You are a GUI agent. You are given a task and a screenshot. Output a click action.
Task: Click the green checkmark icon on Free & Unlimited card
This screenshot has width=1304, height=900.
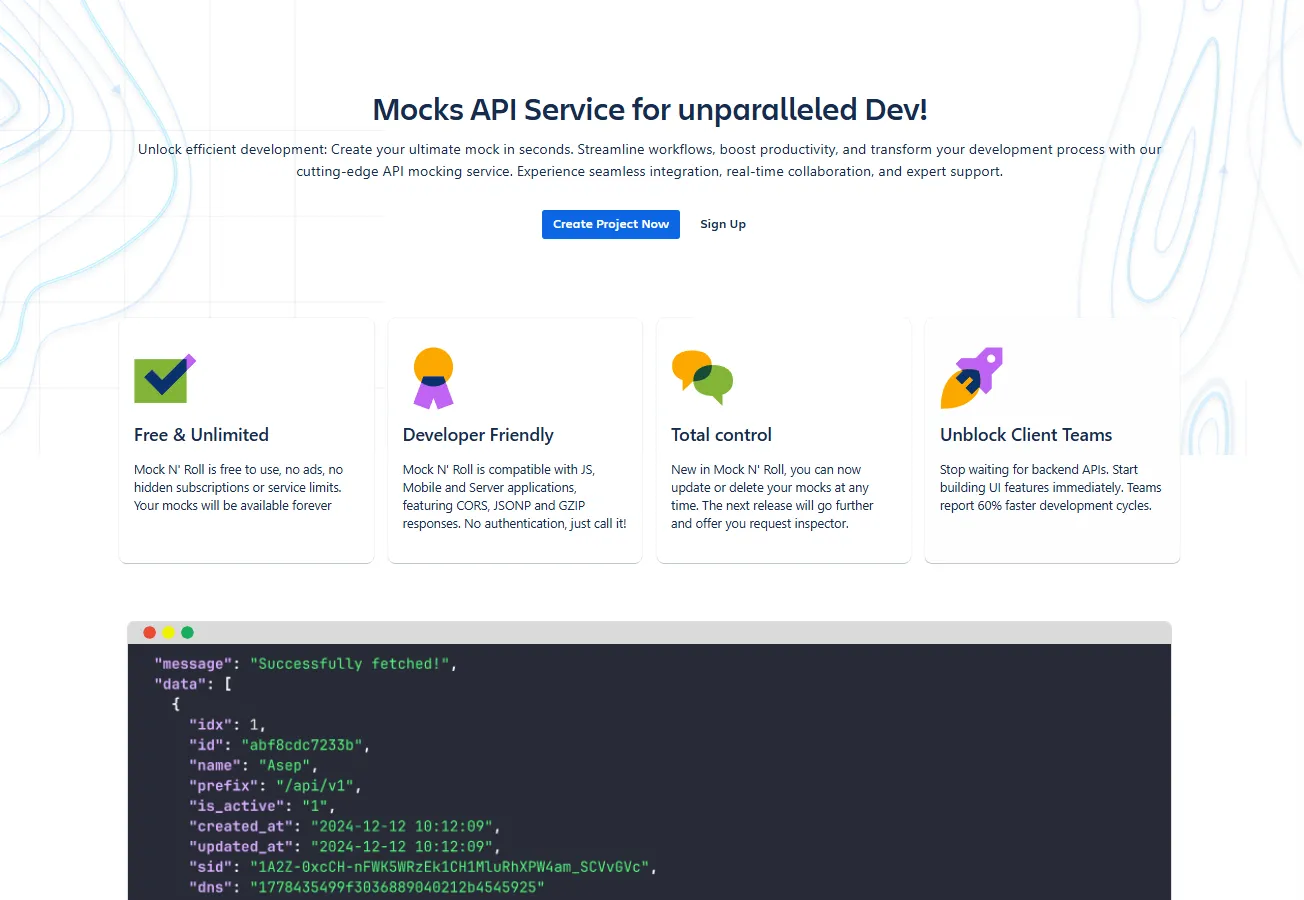coord(164,377)
